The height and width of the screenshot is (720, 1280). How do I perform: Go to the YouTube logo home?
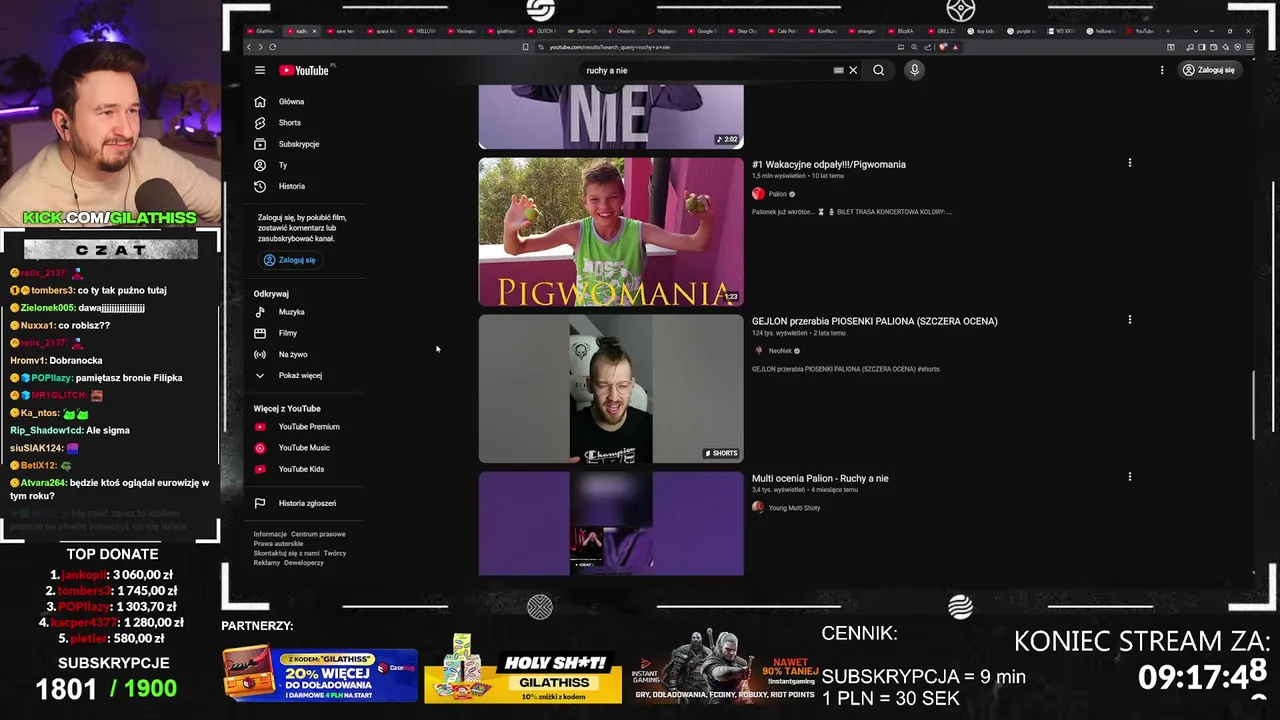[304, 70]
